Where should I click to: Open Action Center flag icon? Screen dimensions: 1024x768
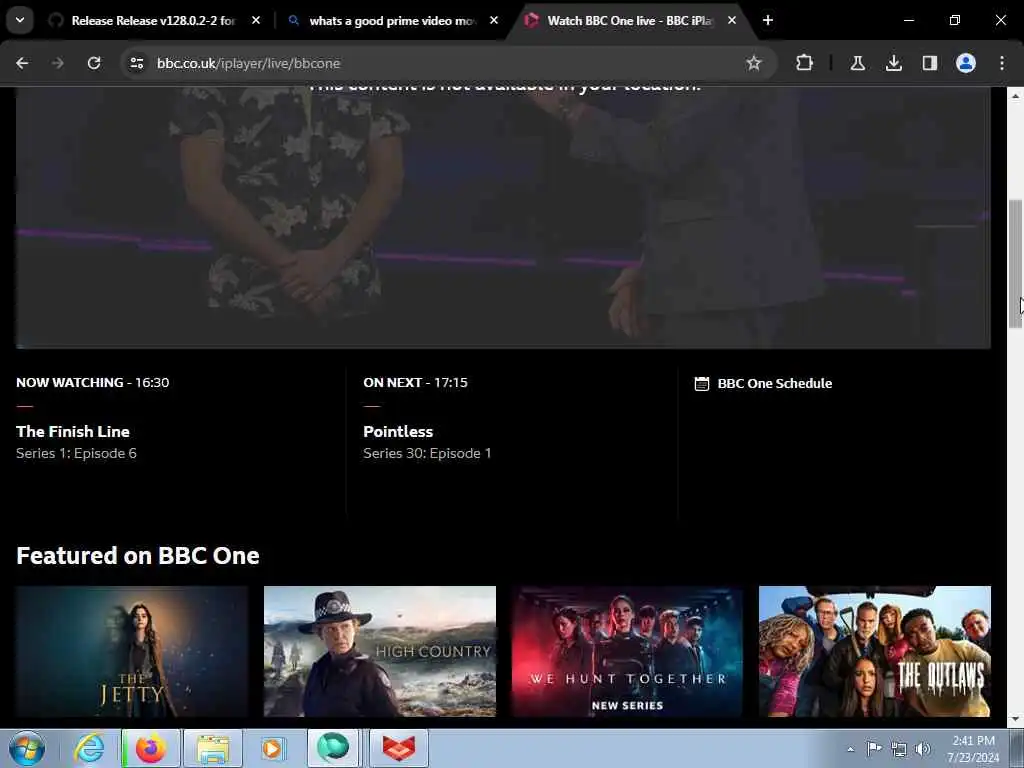(874, 749)
